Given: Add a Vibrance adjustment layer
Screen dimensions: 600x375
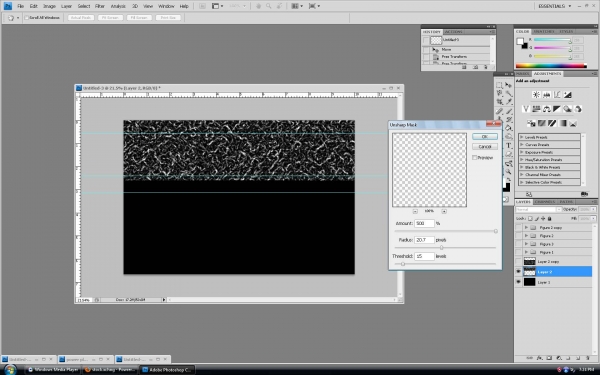Looking at the screenshot, I should point(526,109).
